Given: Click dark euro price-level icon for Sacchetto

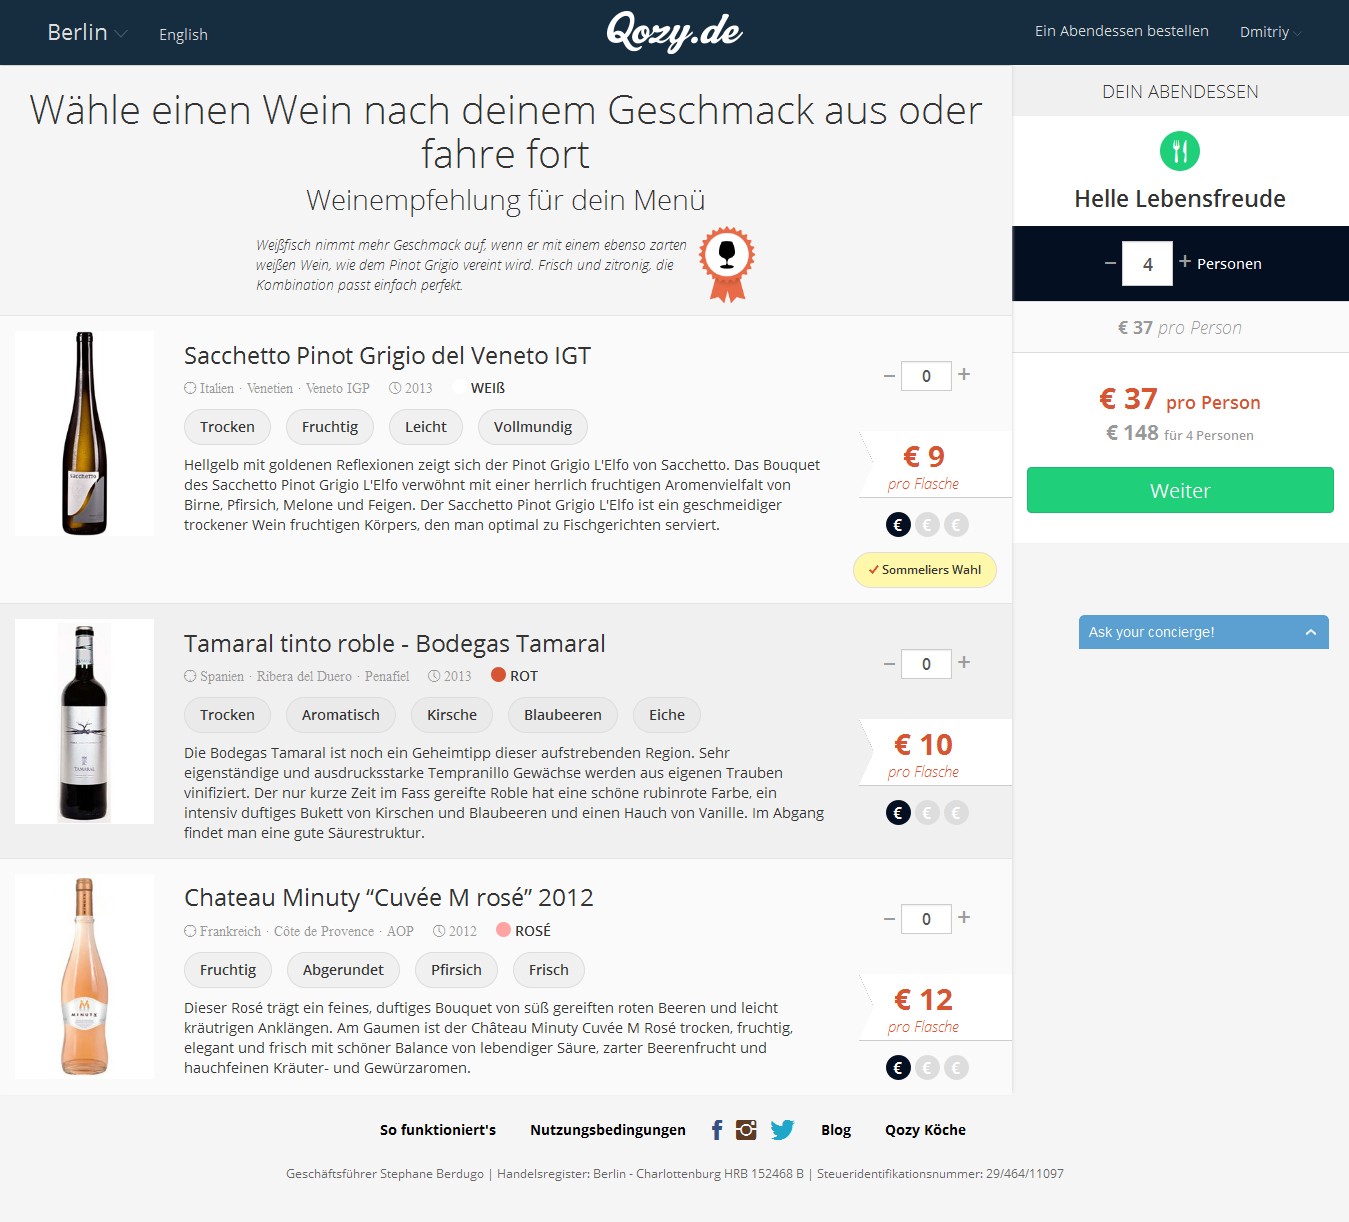Looking at the screenshot, I should point(898,524).
